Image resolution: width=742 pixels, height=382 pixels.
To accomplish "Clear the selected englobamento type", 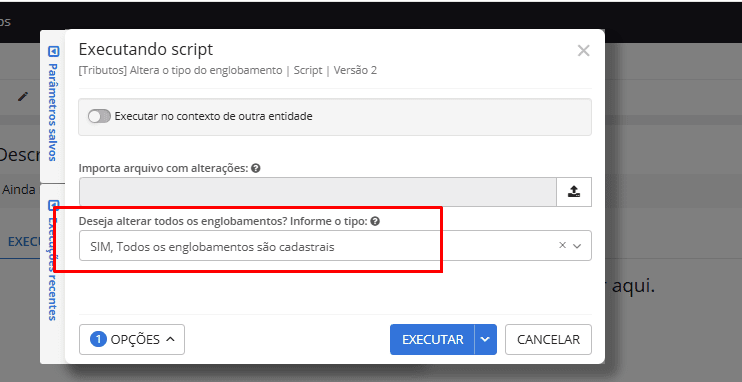I will pos(562,245).
